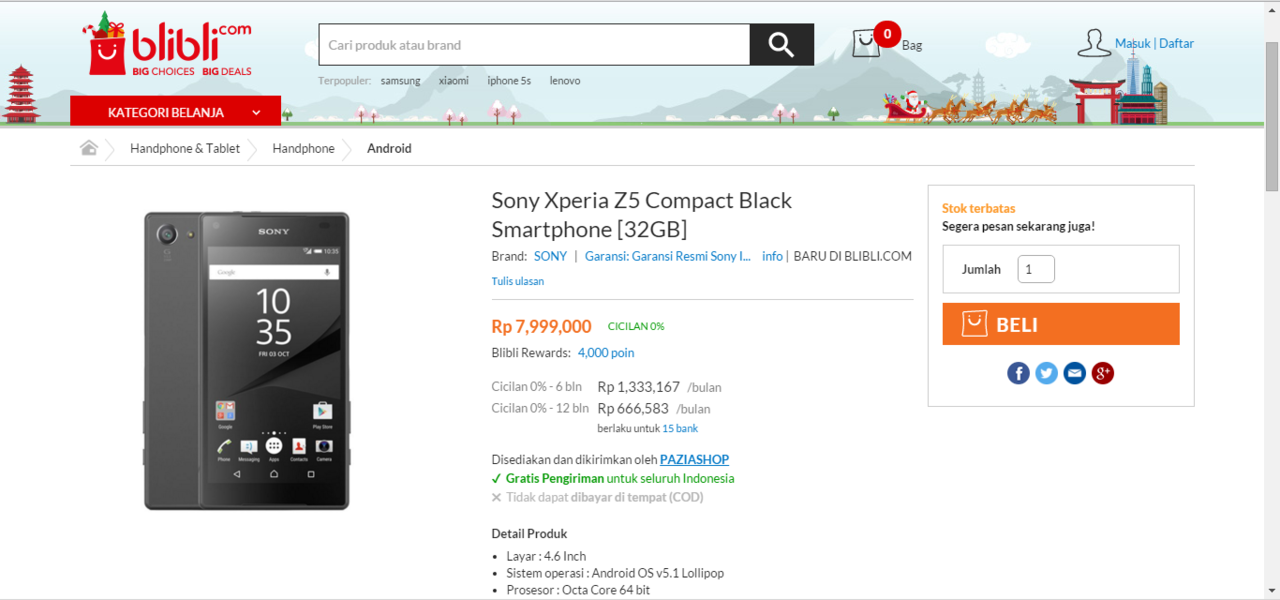
Task: Select the Handphone breadcrumb item
Action: 303,148
